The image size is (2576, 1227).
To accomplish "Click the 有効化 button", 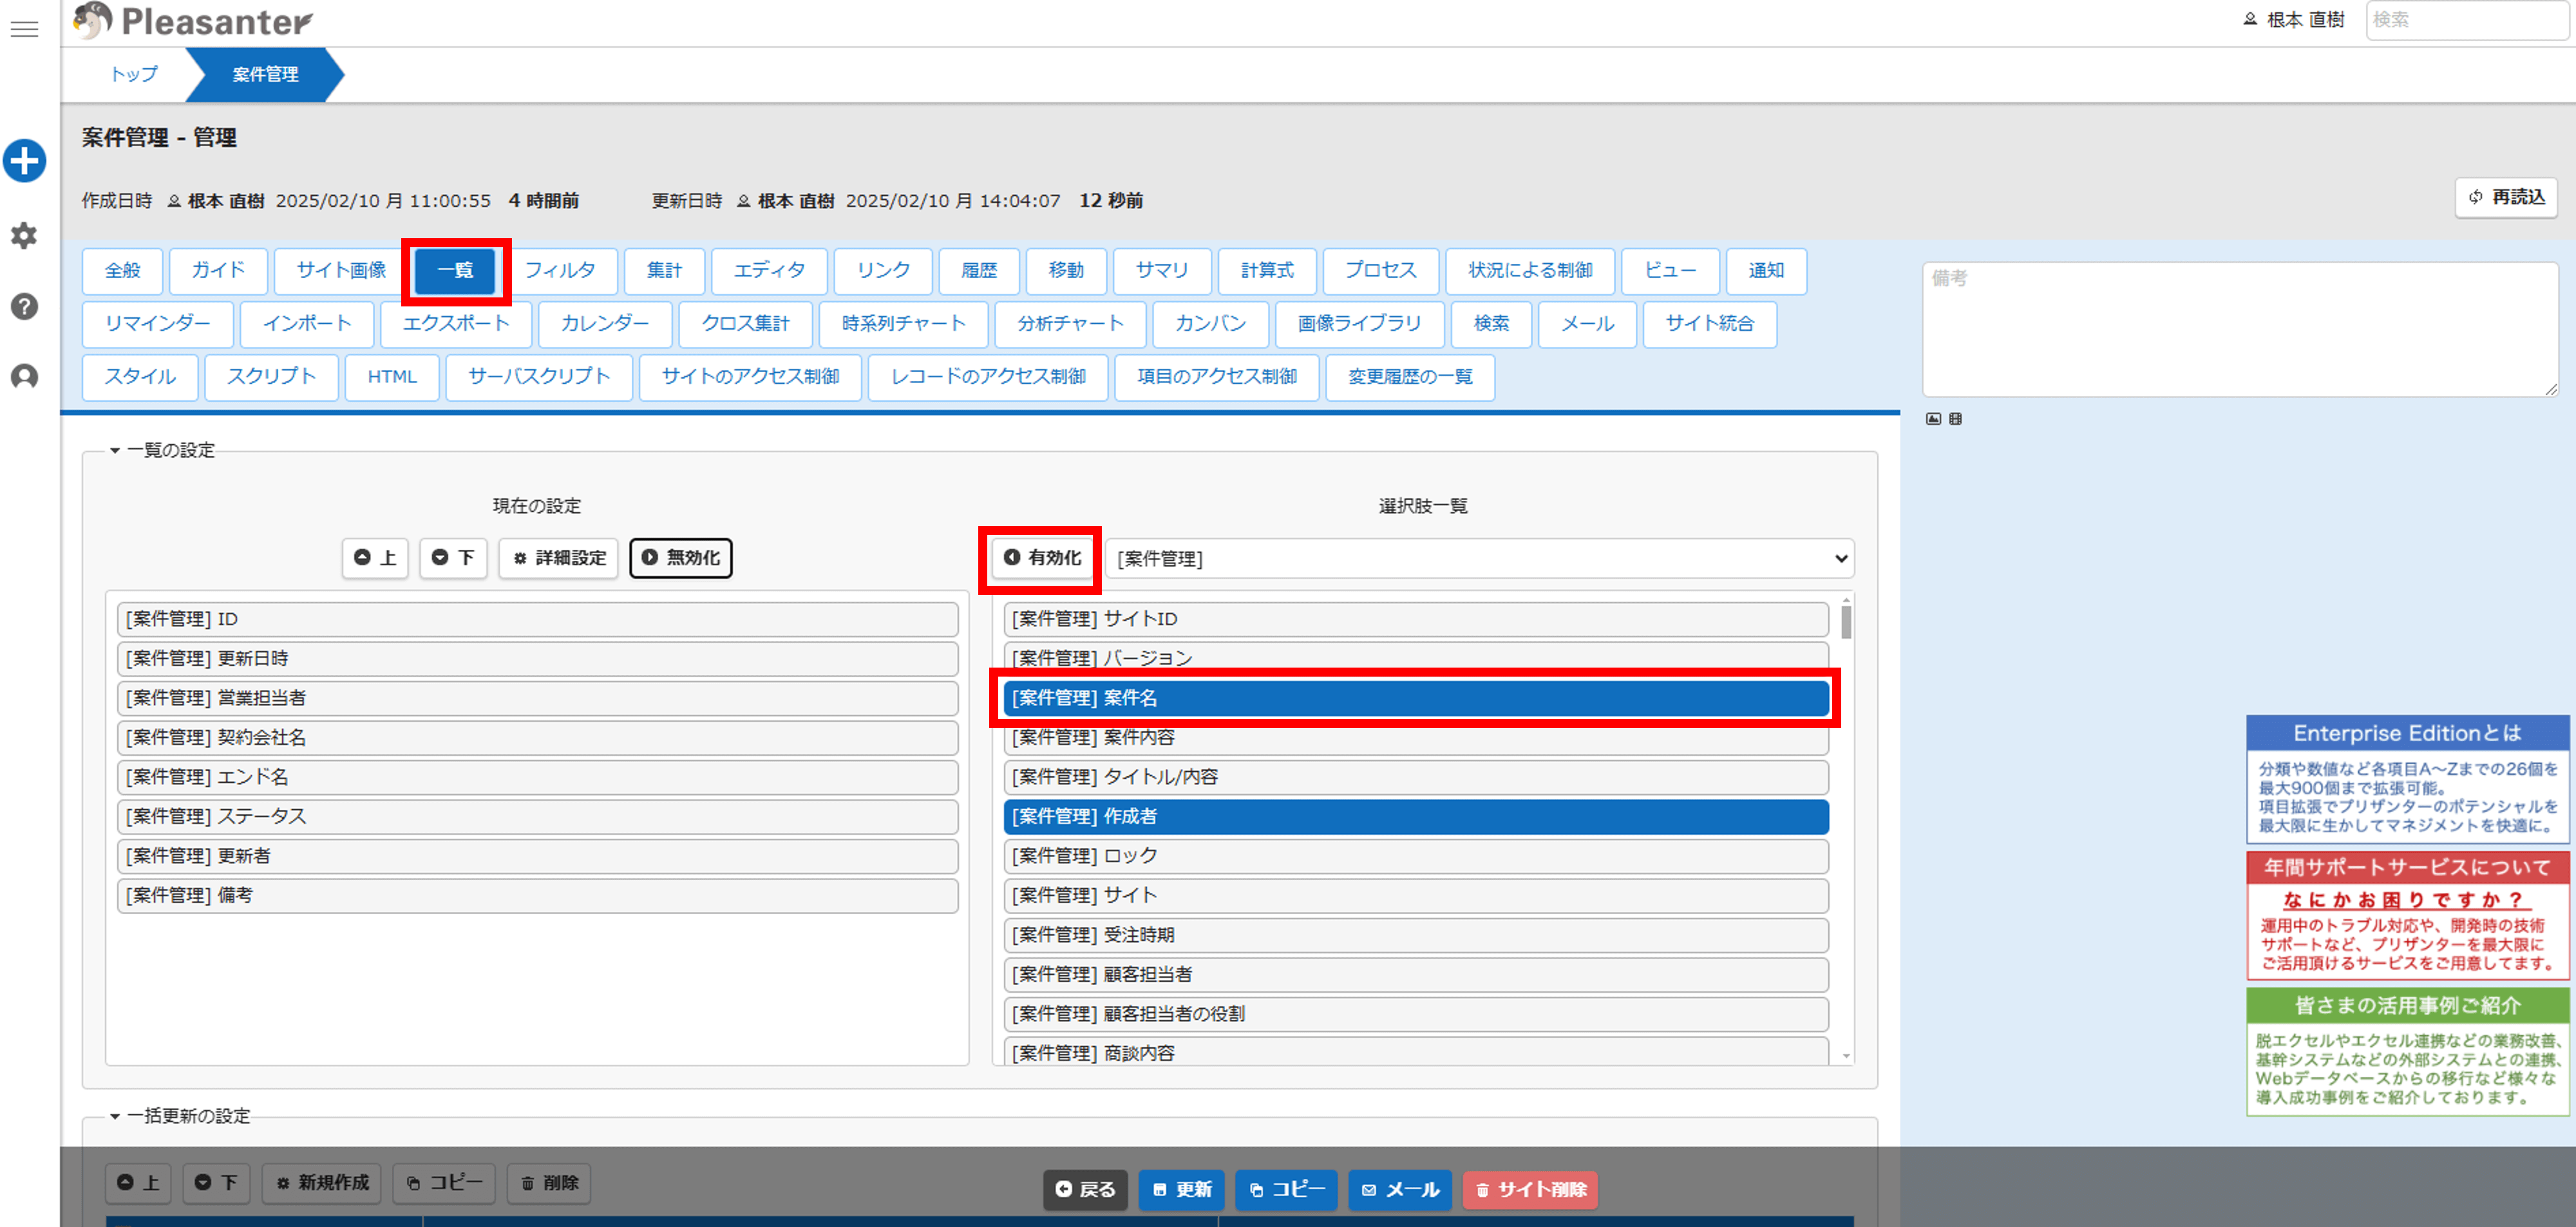I will (x=1042, y=558).
